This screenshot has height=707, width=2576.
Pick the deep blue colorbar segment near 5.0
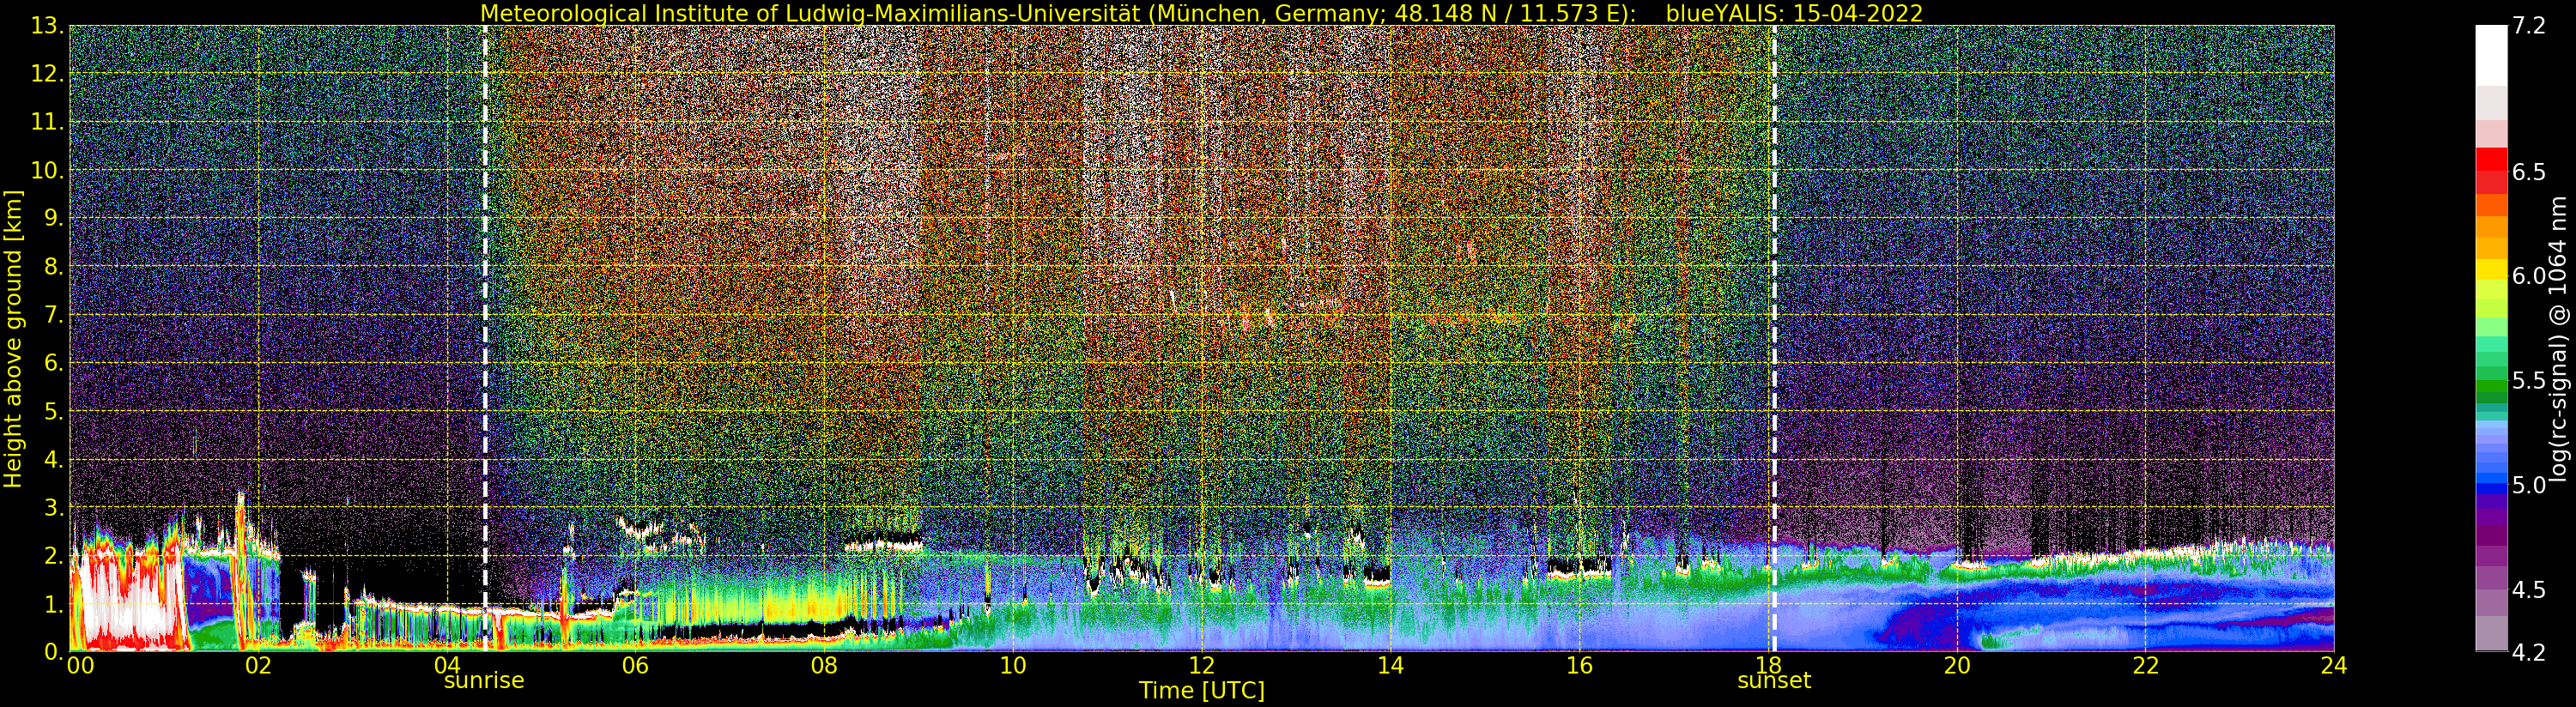click(2491, 489)
